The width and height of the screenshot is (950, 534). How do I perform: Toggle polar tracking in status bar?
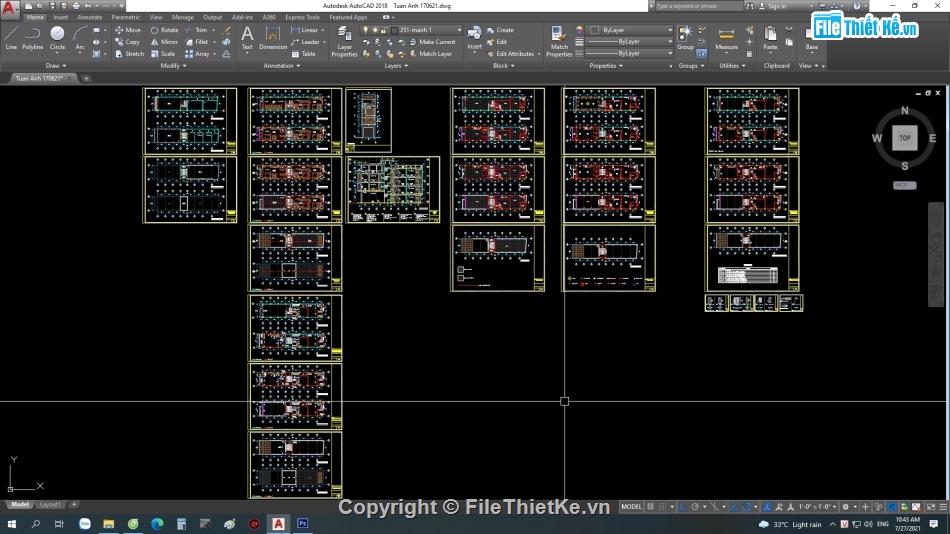695,507
